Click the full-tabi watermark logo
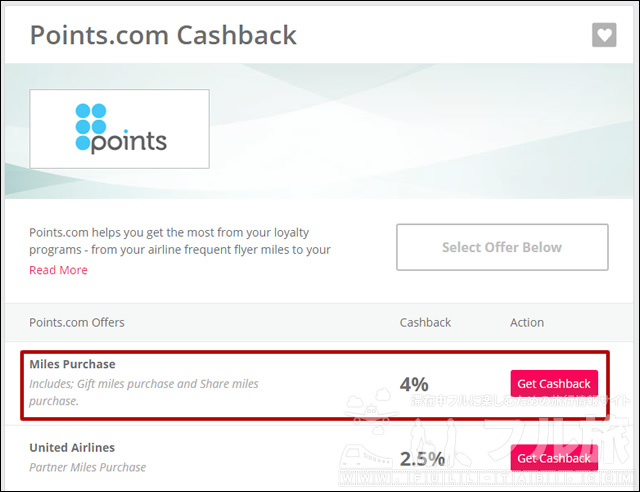640x492 pixels. (x=486, y=437)
